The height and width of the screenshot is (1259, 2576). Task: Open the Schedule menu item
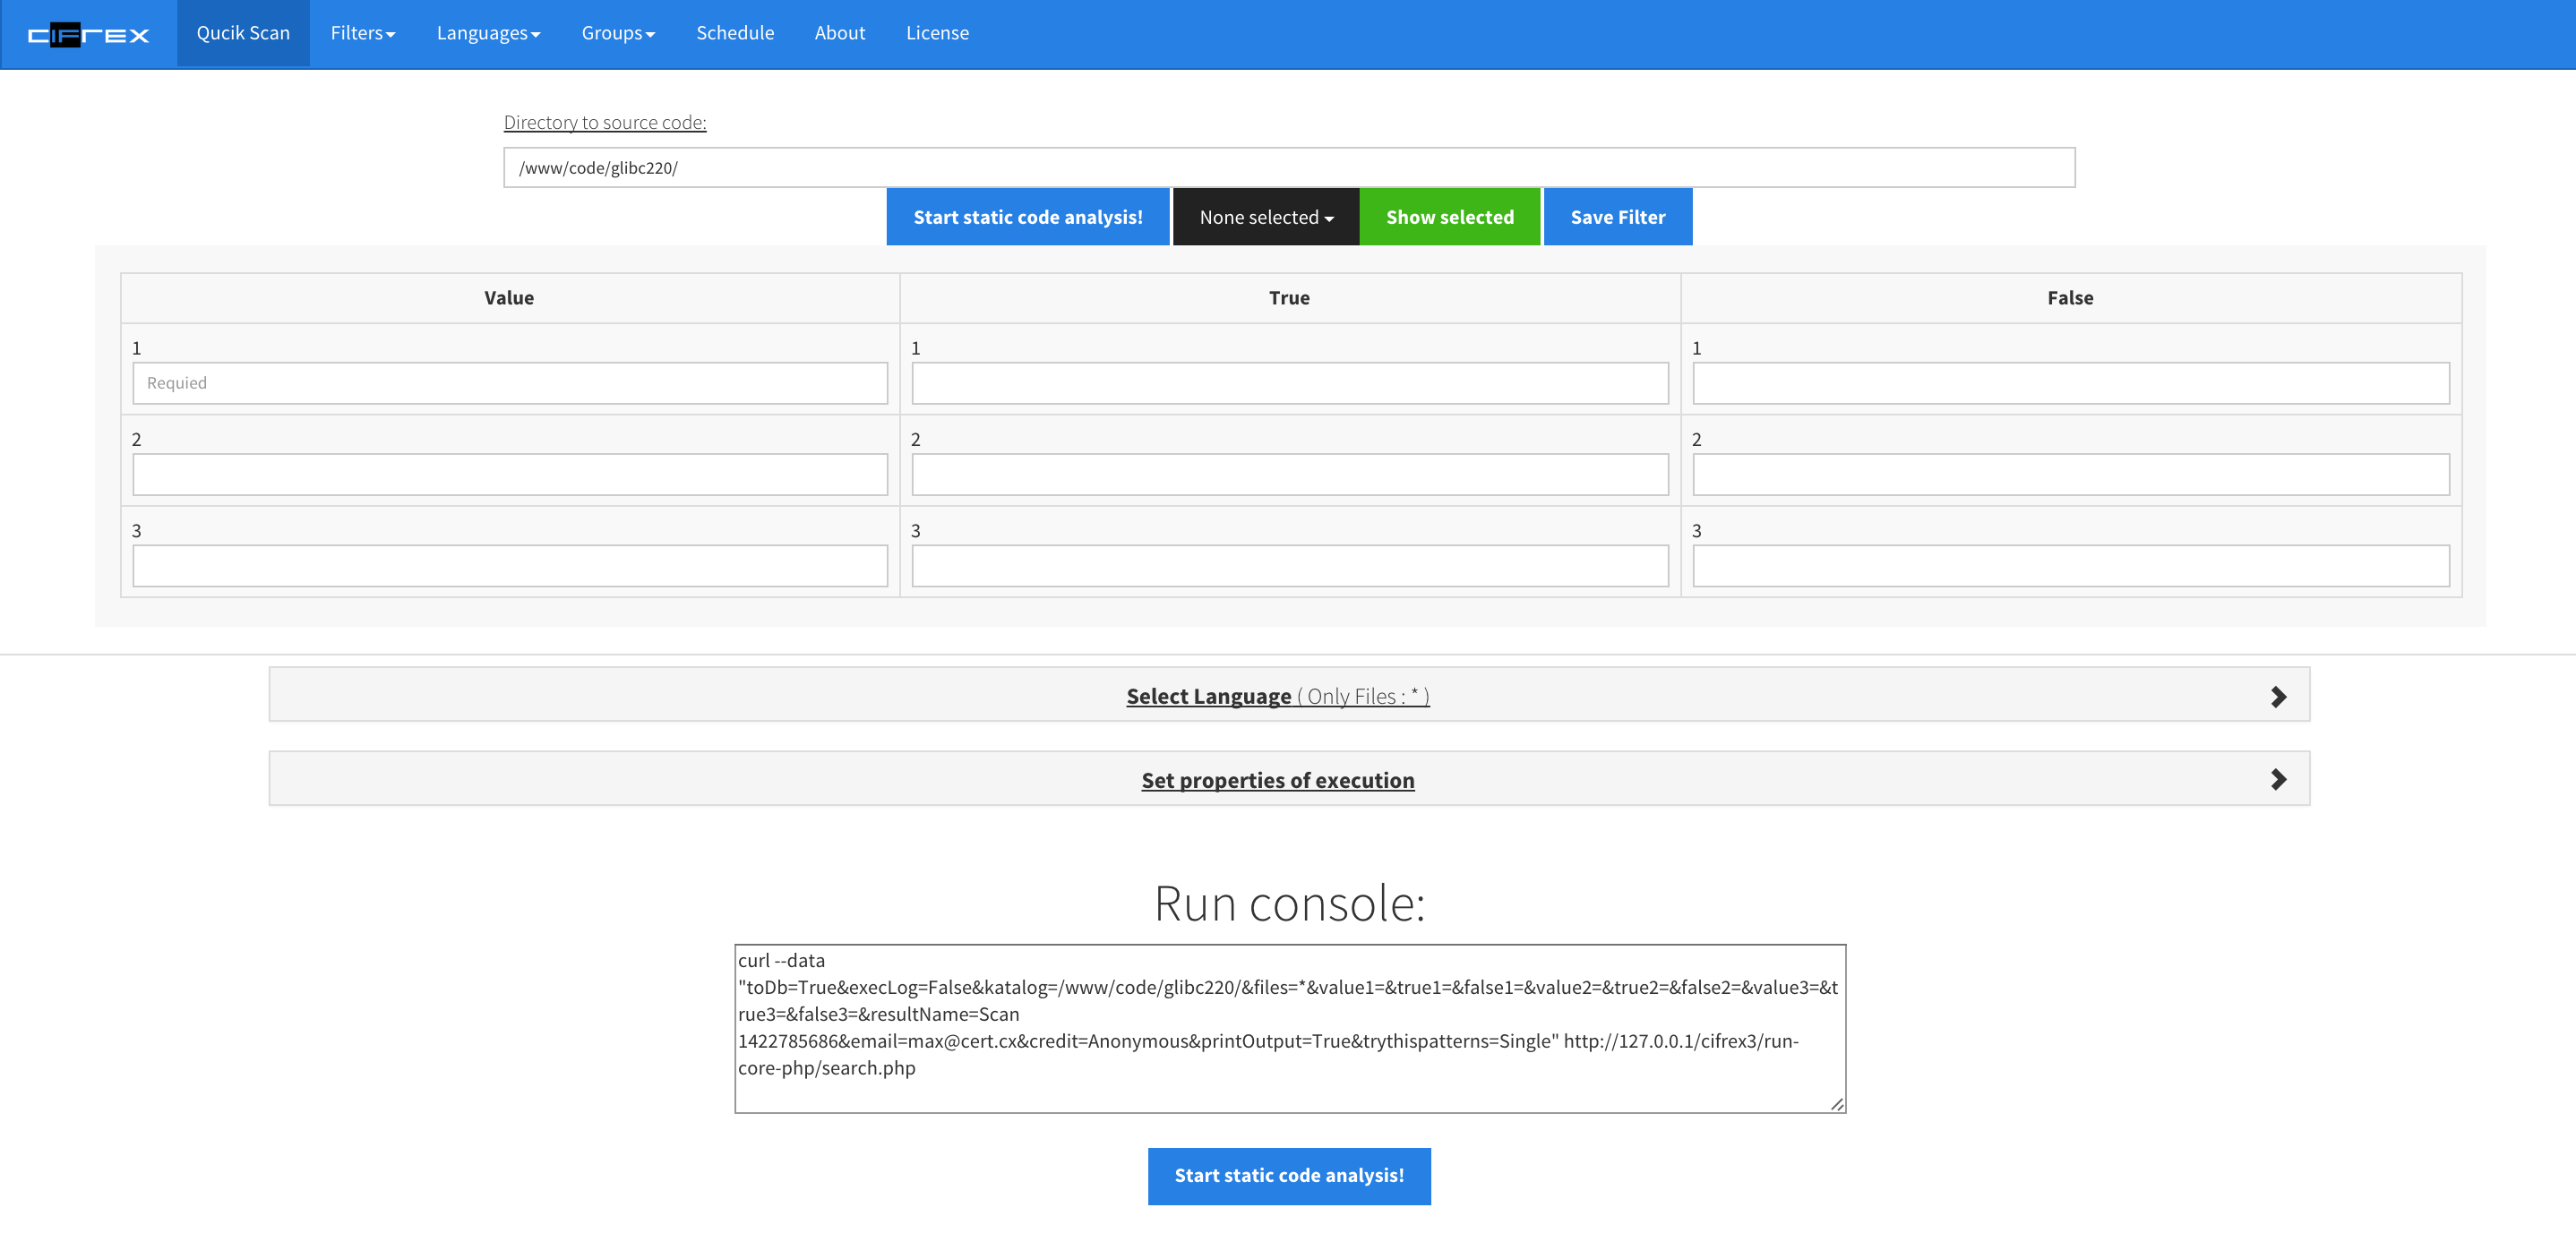tap(734, 33)
